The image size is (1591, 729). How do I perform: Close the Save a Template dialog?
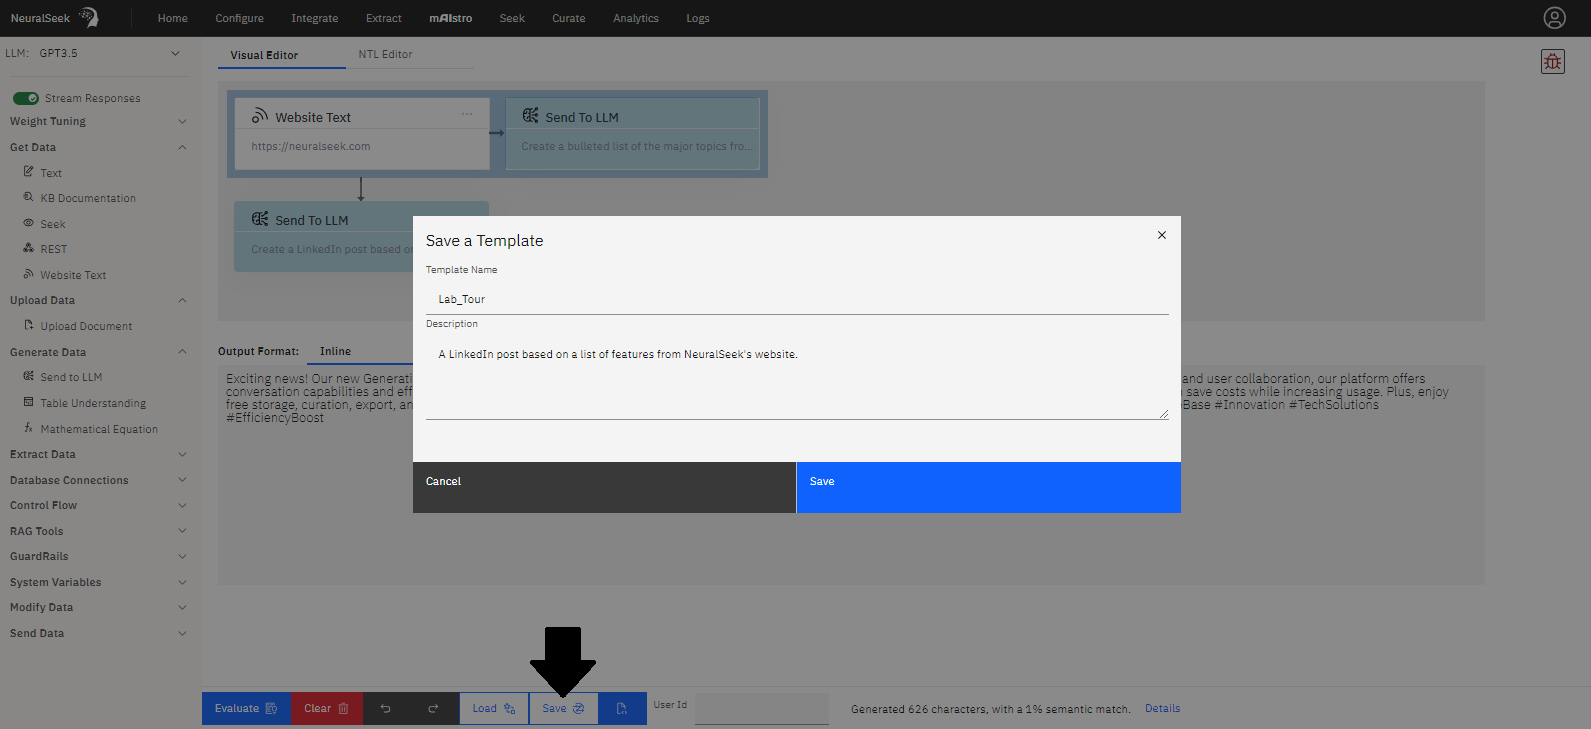(x=1162, y=235)
